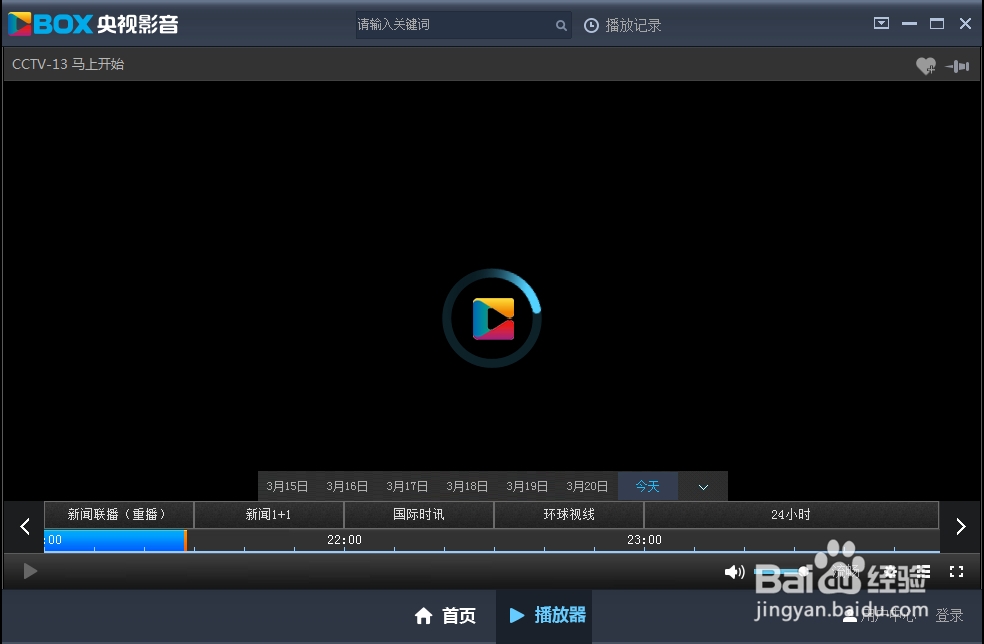Select program 新闻1+1
The width and height of the screenshot is (984, 644).
(x=269, y=515)
